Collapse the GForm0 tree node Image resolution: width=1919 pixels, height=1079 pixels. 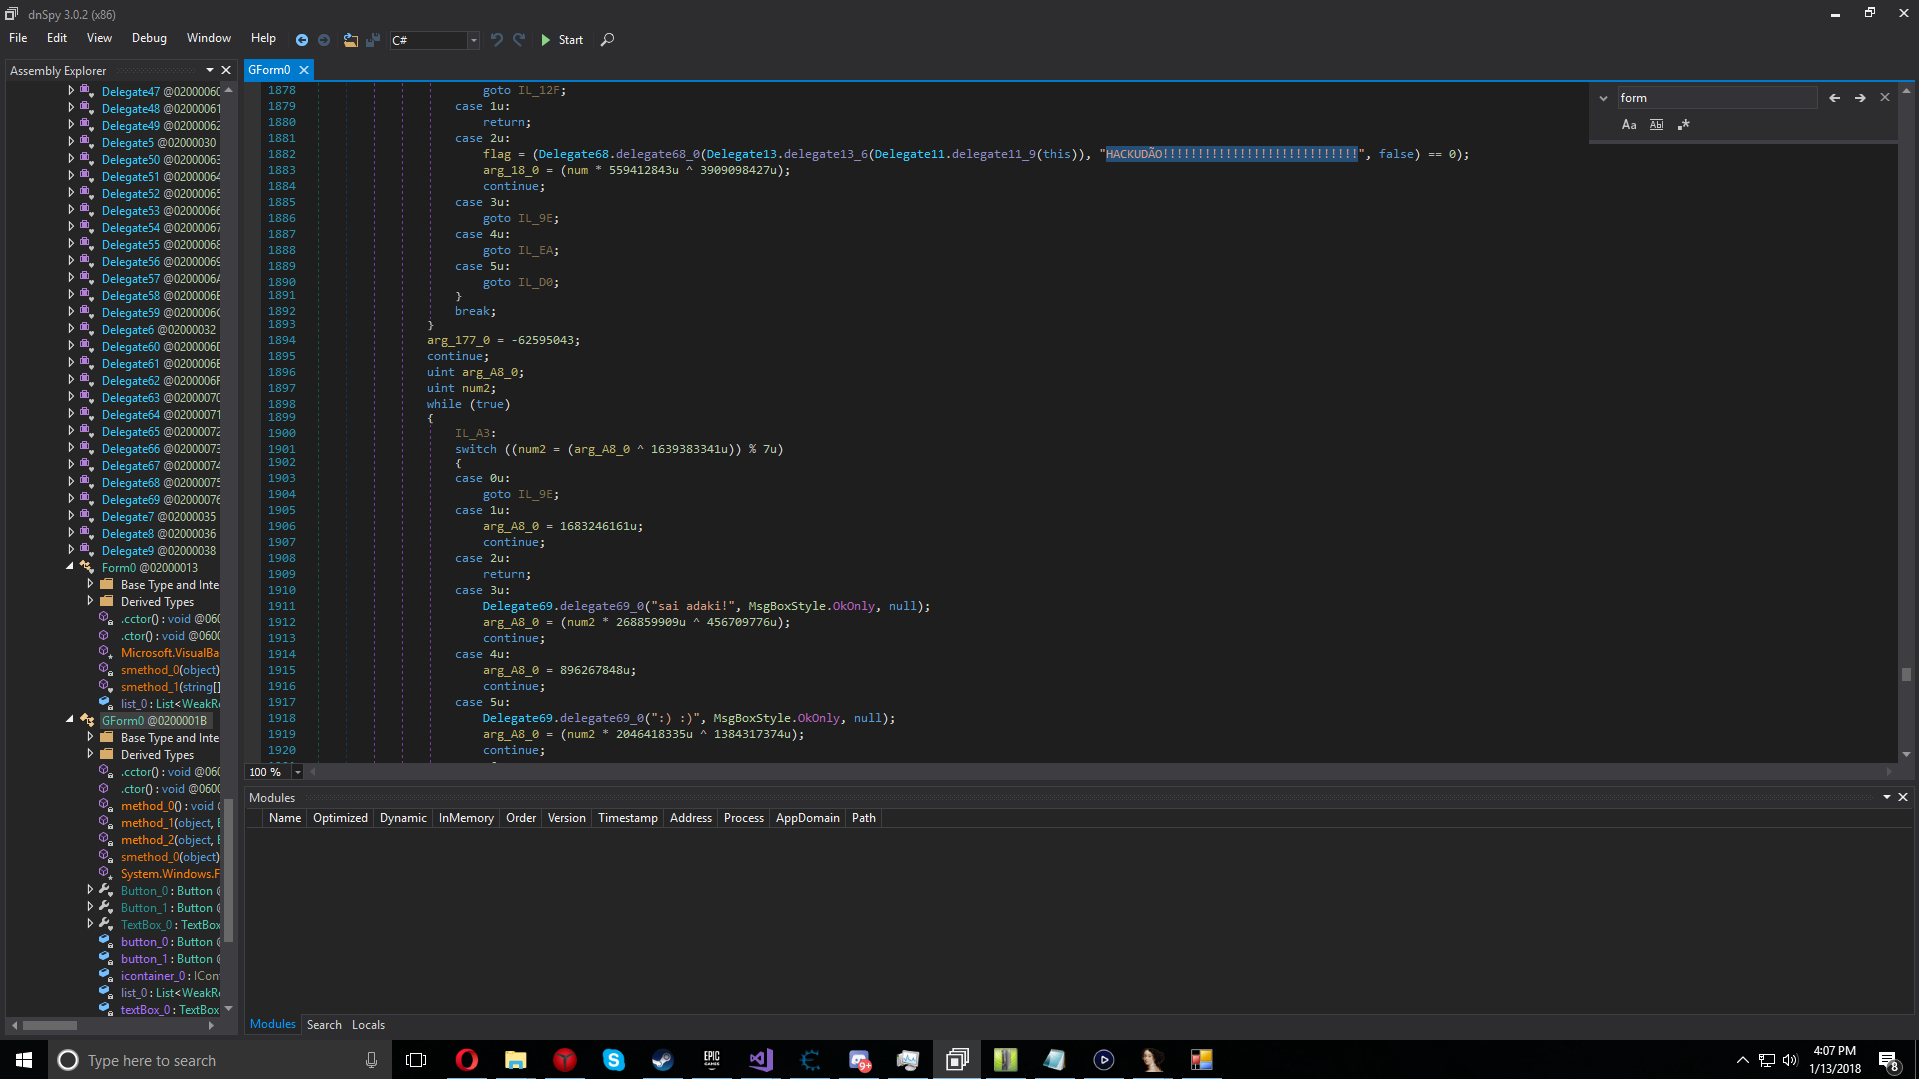click(70, 720)
